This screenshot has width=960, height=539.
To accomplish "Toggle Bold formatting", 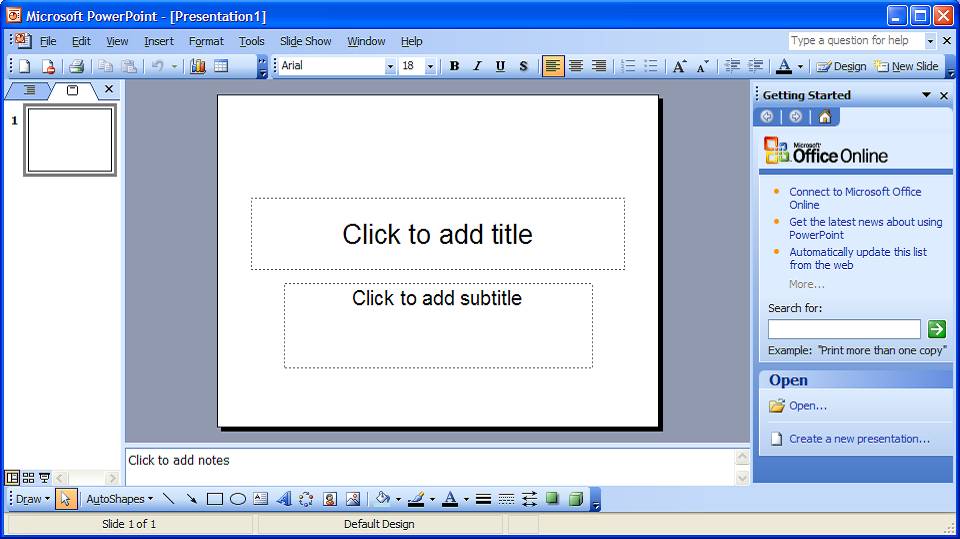I will [454, 66].
